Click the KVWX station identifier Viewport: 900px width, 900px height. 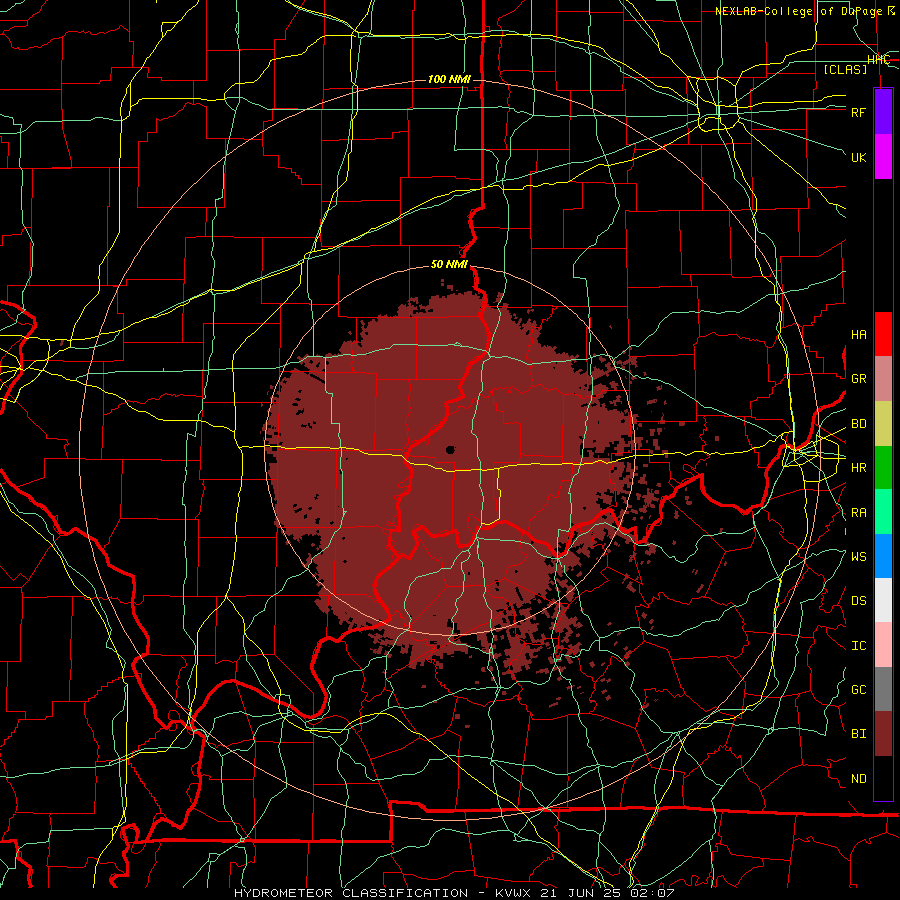[x=514, y=893]
